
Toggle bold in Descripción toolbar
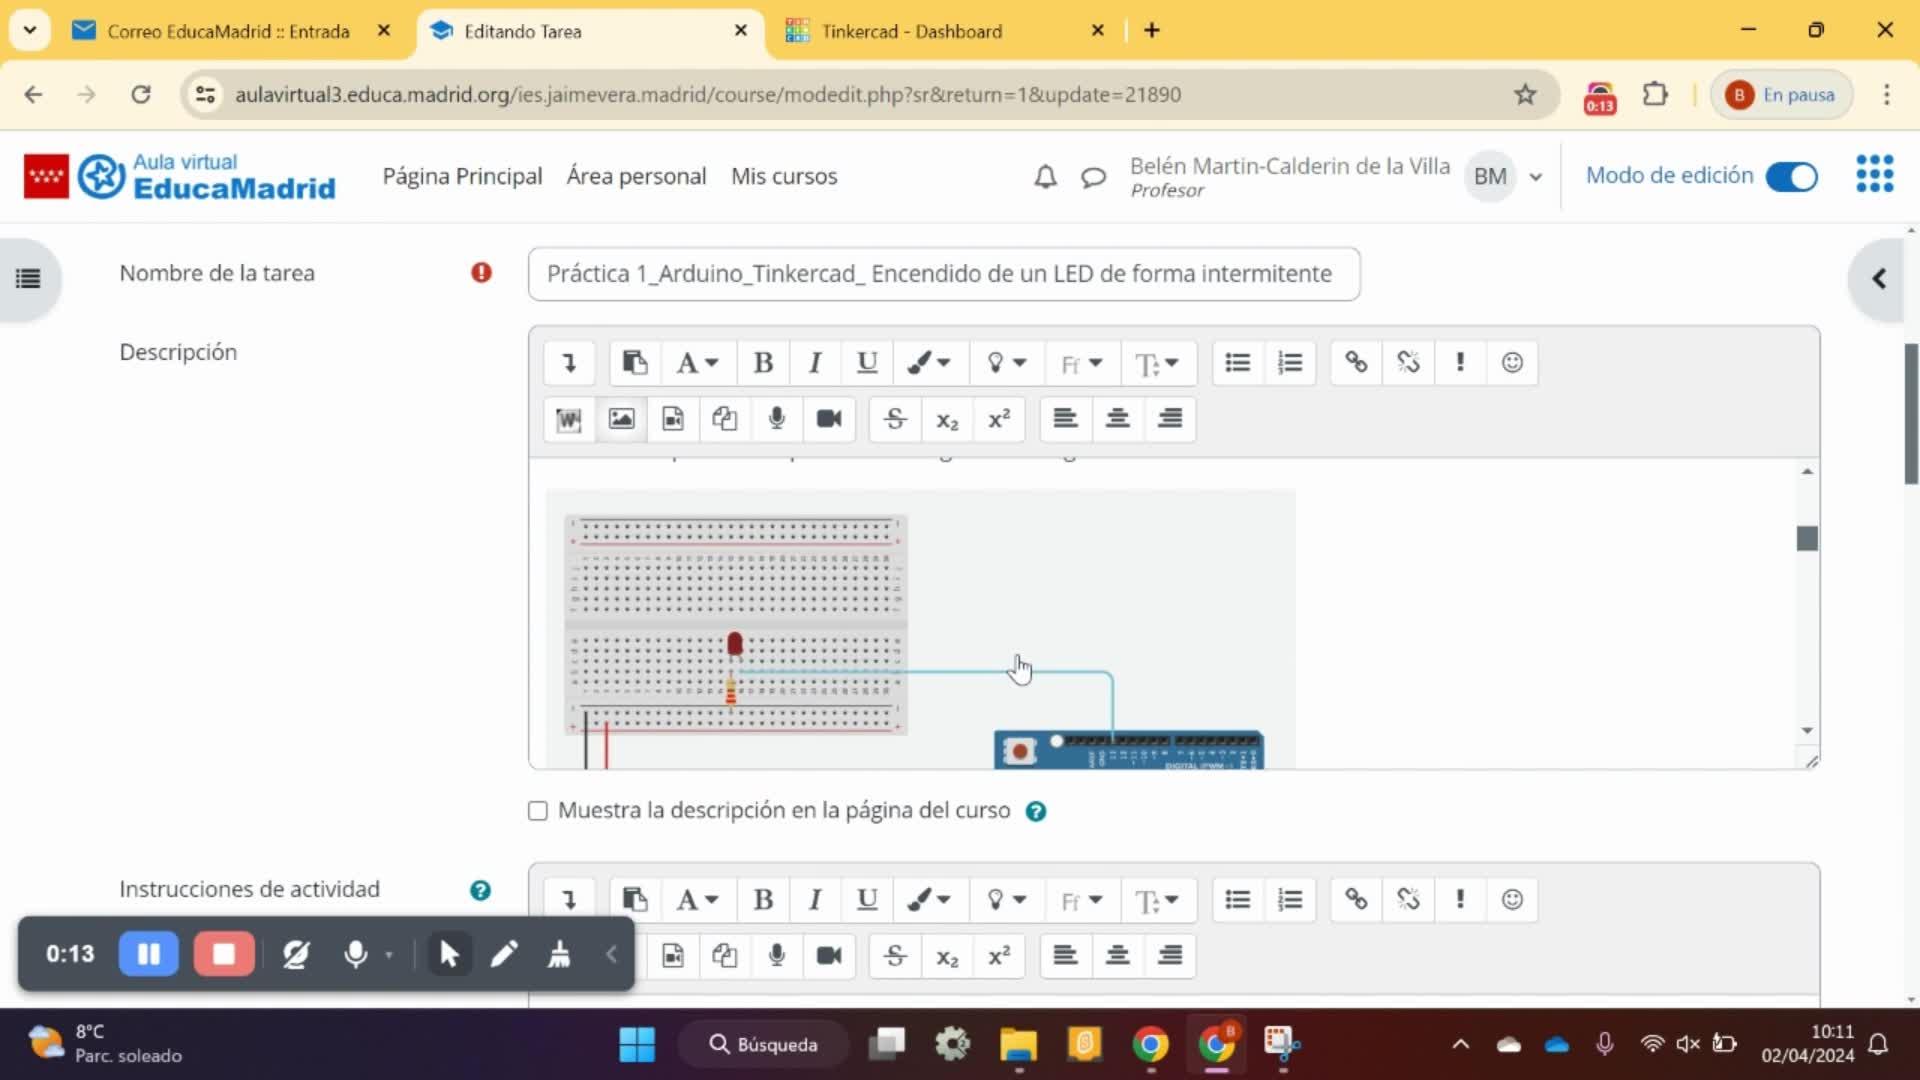tap(763, 363)
